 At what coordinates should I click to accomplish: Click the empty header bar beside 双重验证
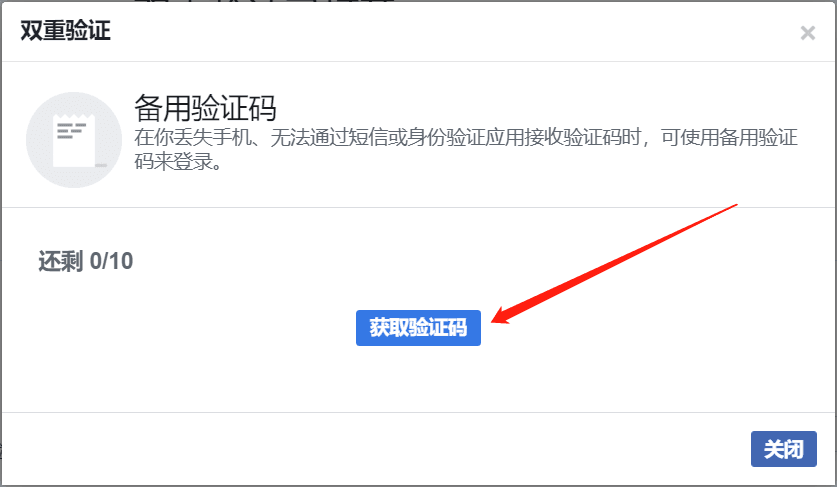point(454,31)
